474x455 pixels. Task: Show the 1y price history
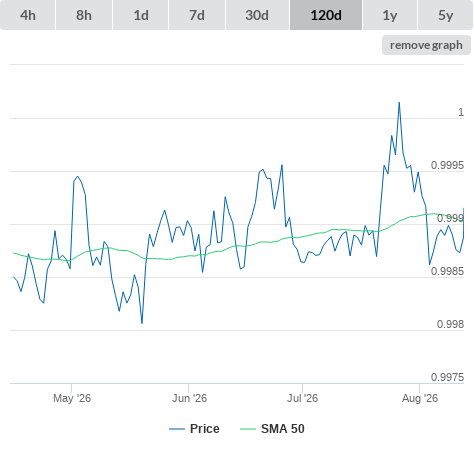pyautogui.click(x=390, y=15)
